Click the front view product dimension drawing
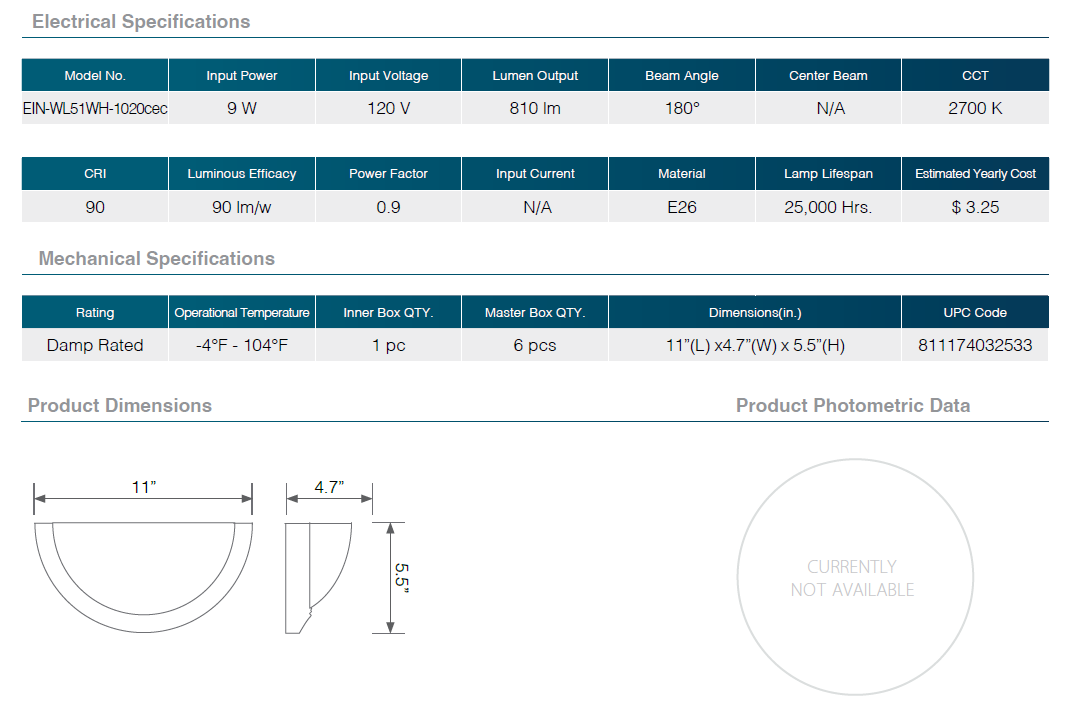1071x721 pixels. point(142,577)
